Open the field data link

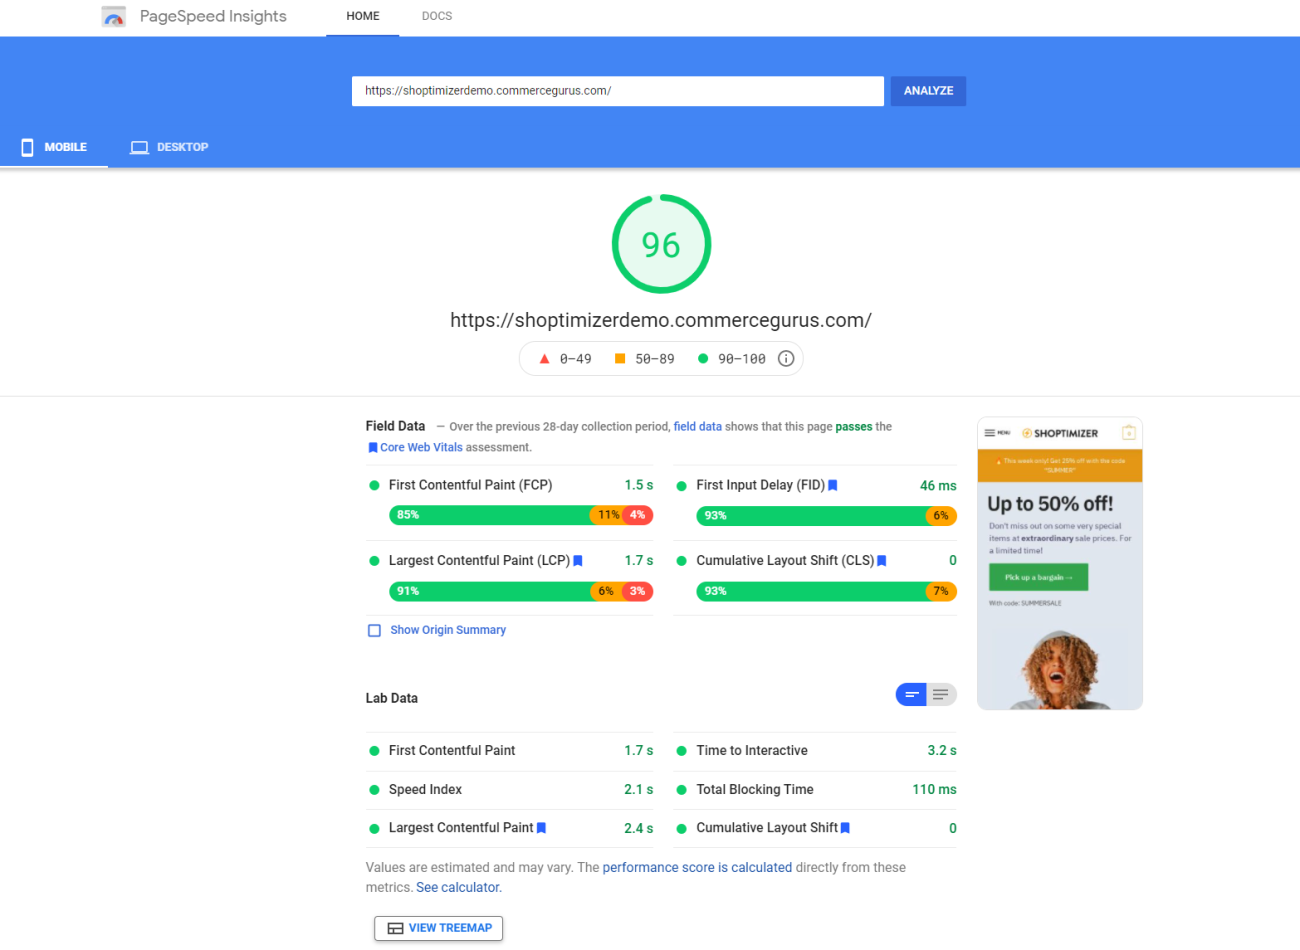697,426
